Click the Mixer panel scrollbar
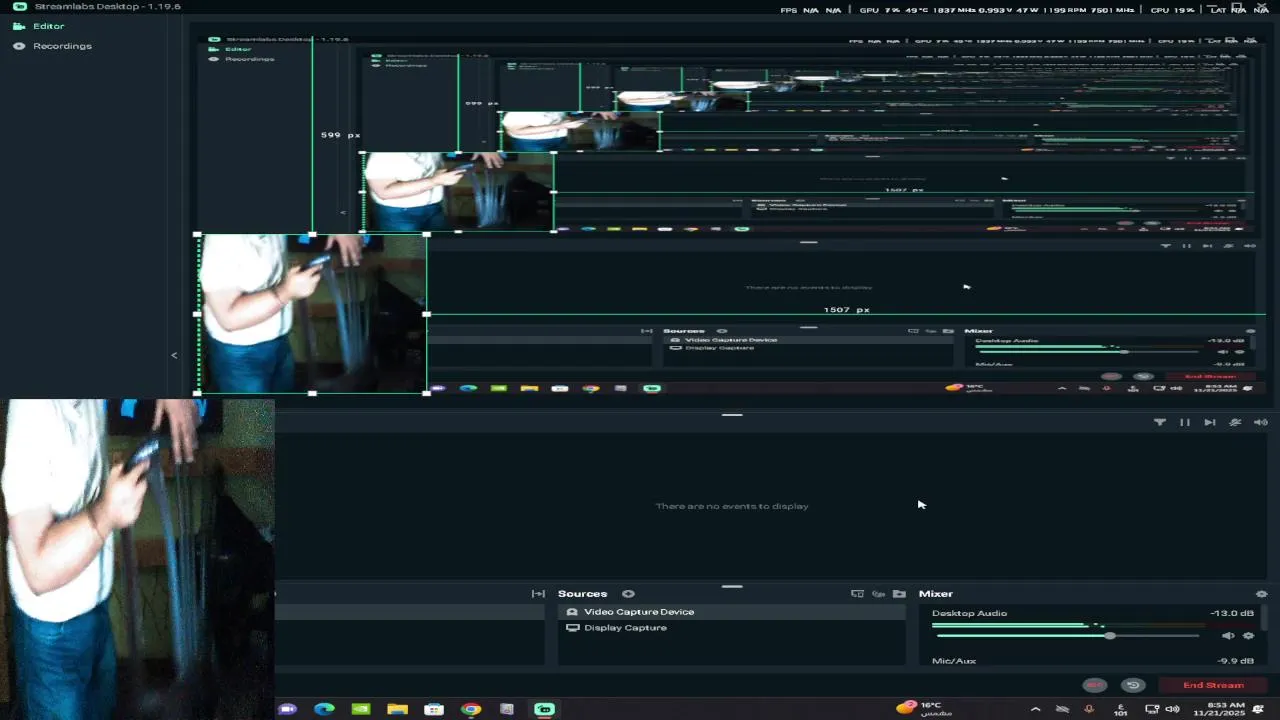1280x720 pixels. coord(1264,619)
